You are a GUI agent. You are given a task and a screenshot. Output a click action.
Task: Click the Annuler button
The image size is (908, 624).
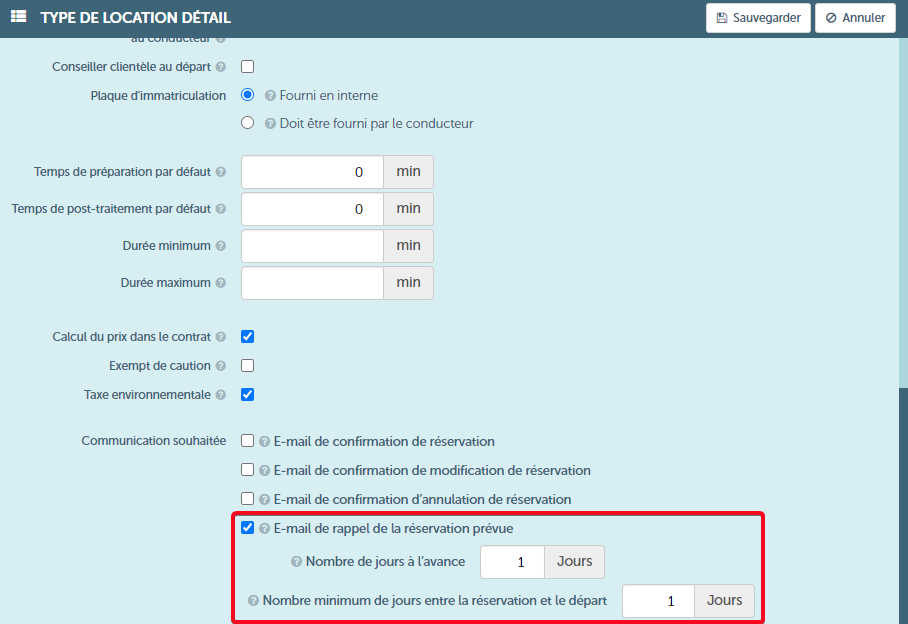[x=855, y=17]
